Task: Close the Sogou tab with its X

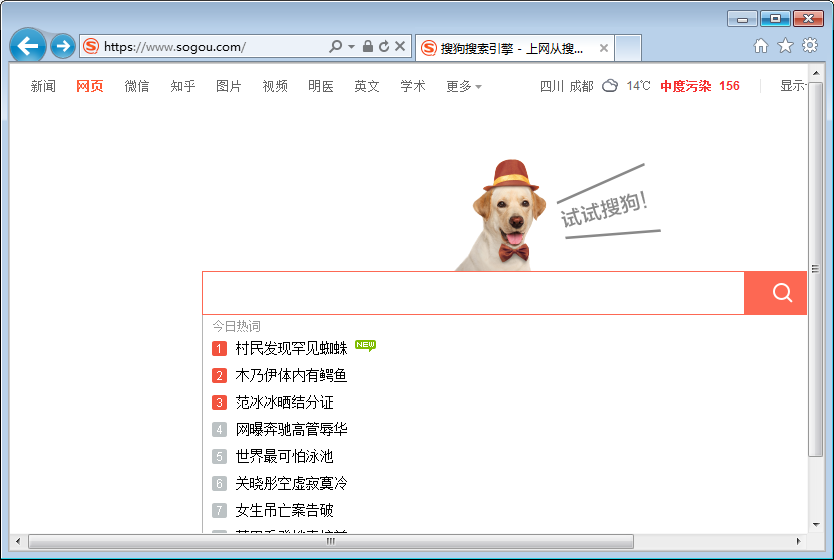Action: (x=604, y=48)
